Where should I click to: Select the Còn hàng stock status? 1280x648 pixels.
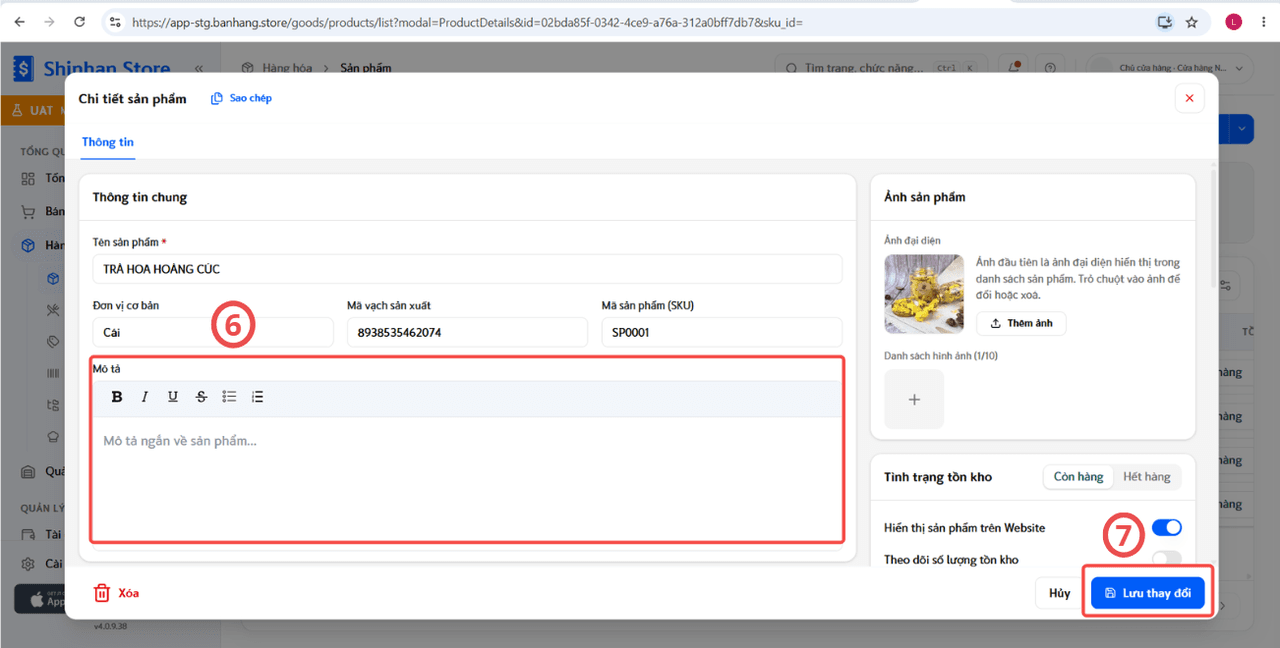1078,477
